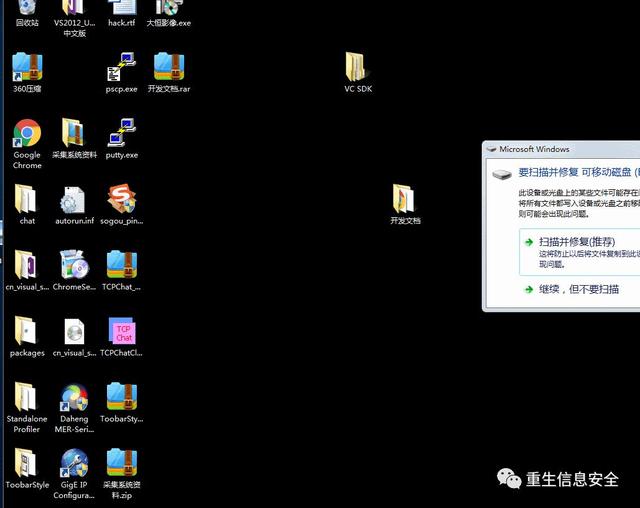Open the TCPChat_... archive
This screenshot has width=640, height=508.
pos(122,271)
